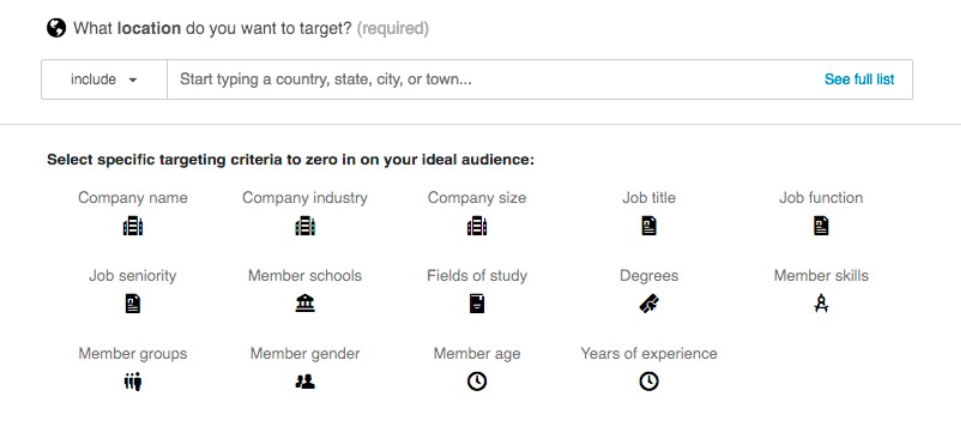The image size is (961, 431).
Task: Click the Company size building icon
Action: [477, 226]
